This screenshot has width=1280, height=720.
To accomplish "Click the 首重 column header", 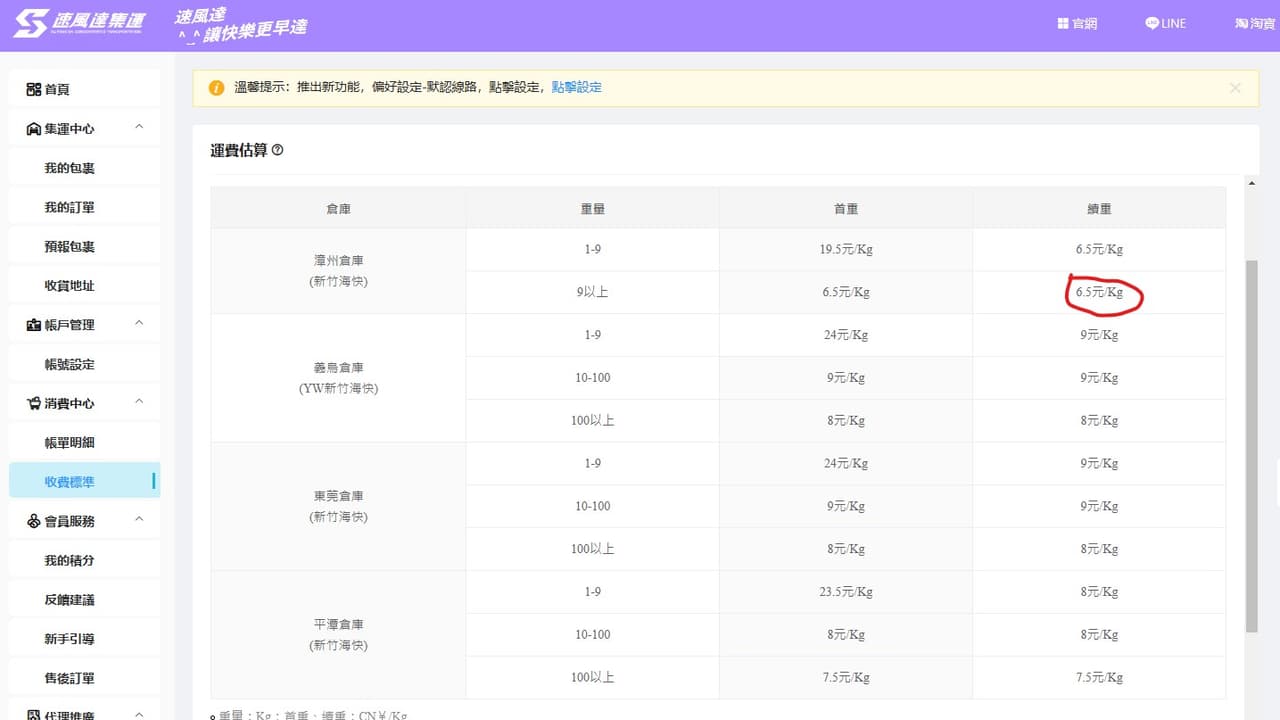I will coord(846,209).
